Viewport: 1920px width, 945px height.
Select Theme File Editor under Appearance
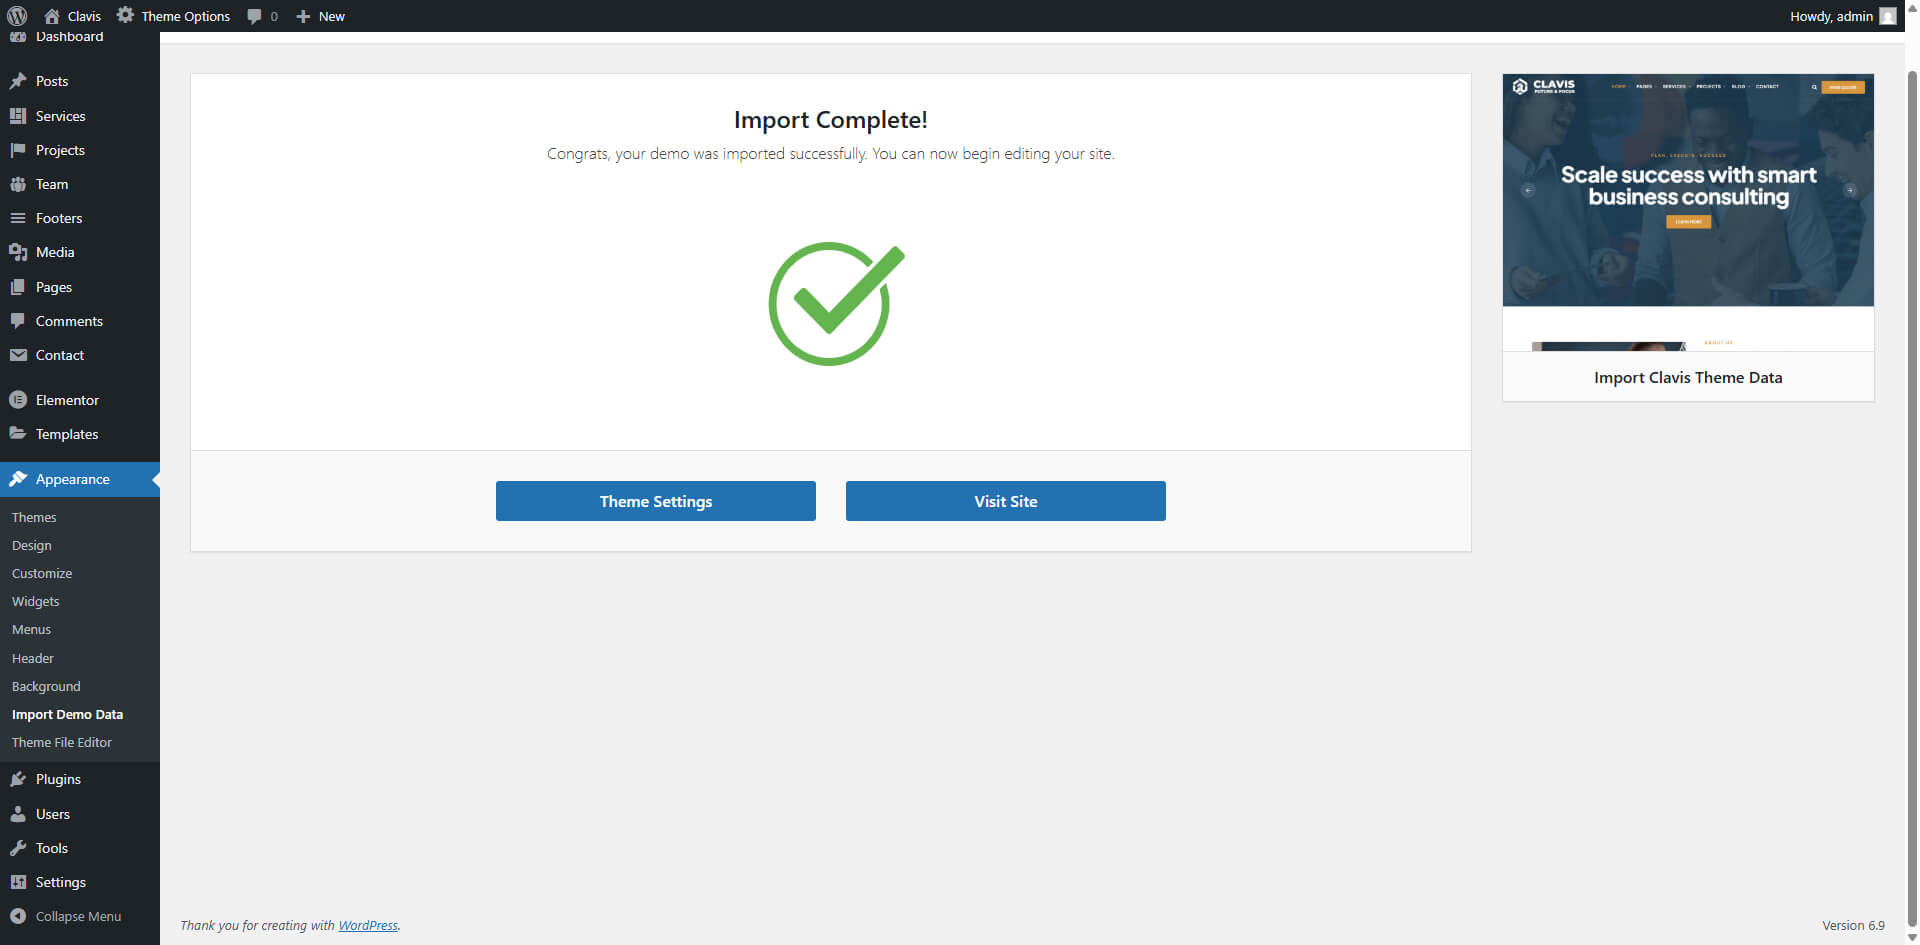point(62,743)
